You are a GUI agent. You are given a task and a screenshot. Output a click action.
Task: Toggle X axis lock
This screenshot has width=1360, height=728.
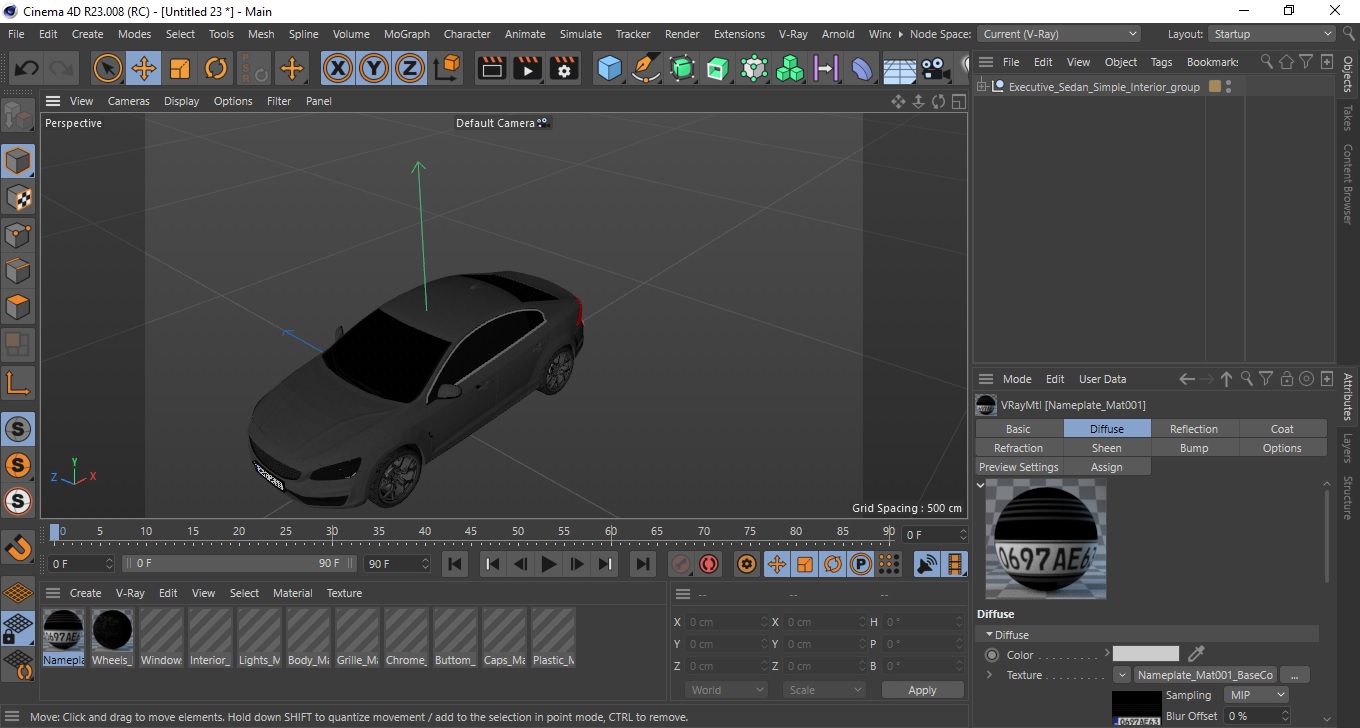pyautogui.click(x=338, y=69)
